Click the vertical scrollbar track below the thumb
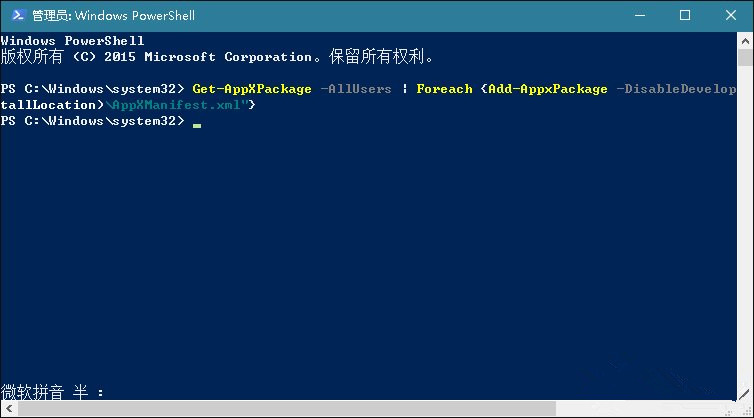 click(x=745, y=231)
